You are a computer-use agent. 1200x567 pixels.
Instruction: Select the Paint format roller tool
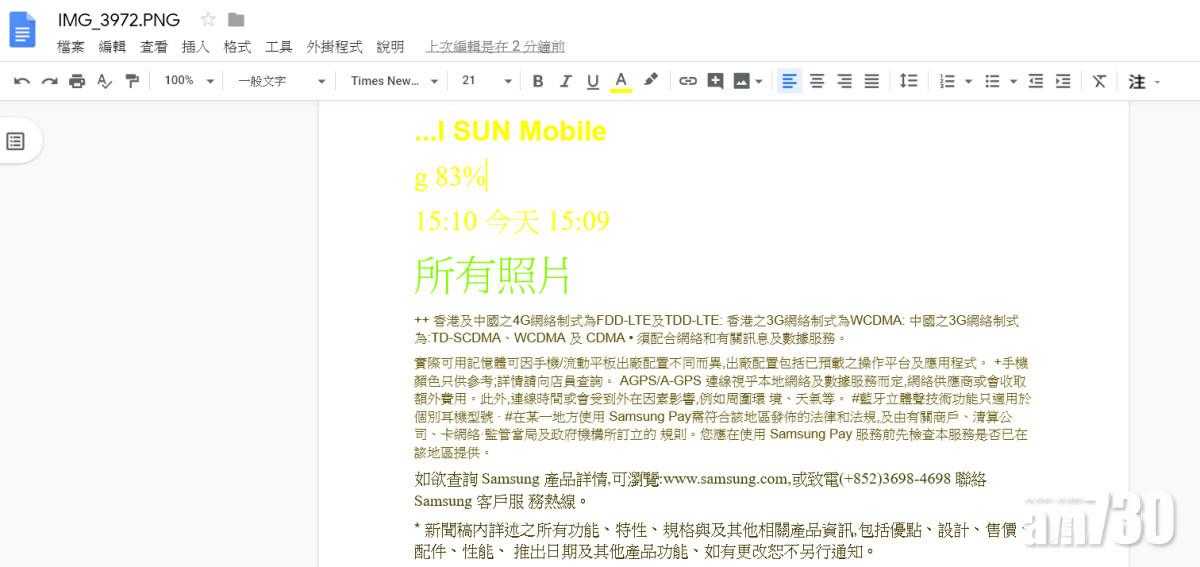(132, 81)
